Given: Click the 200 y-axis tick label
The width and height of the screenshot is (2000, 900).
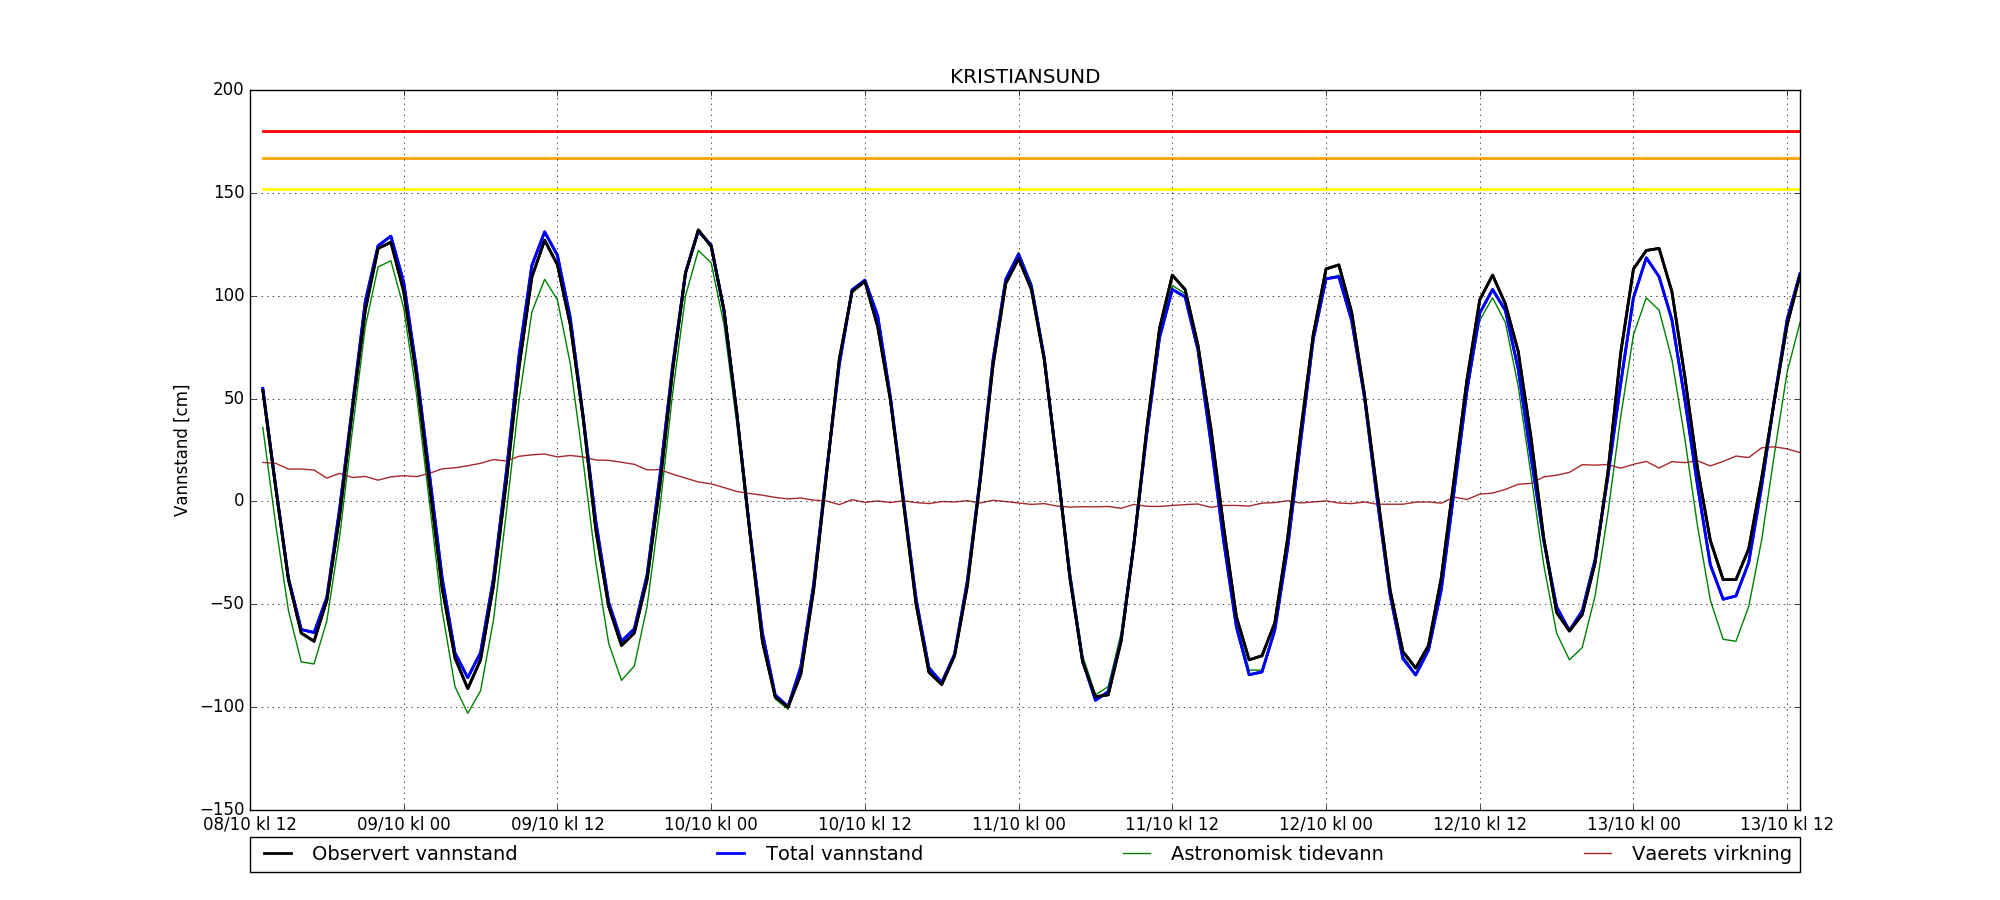Looking at the screenshot, I should coord(228,90).
